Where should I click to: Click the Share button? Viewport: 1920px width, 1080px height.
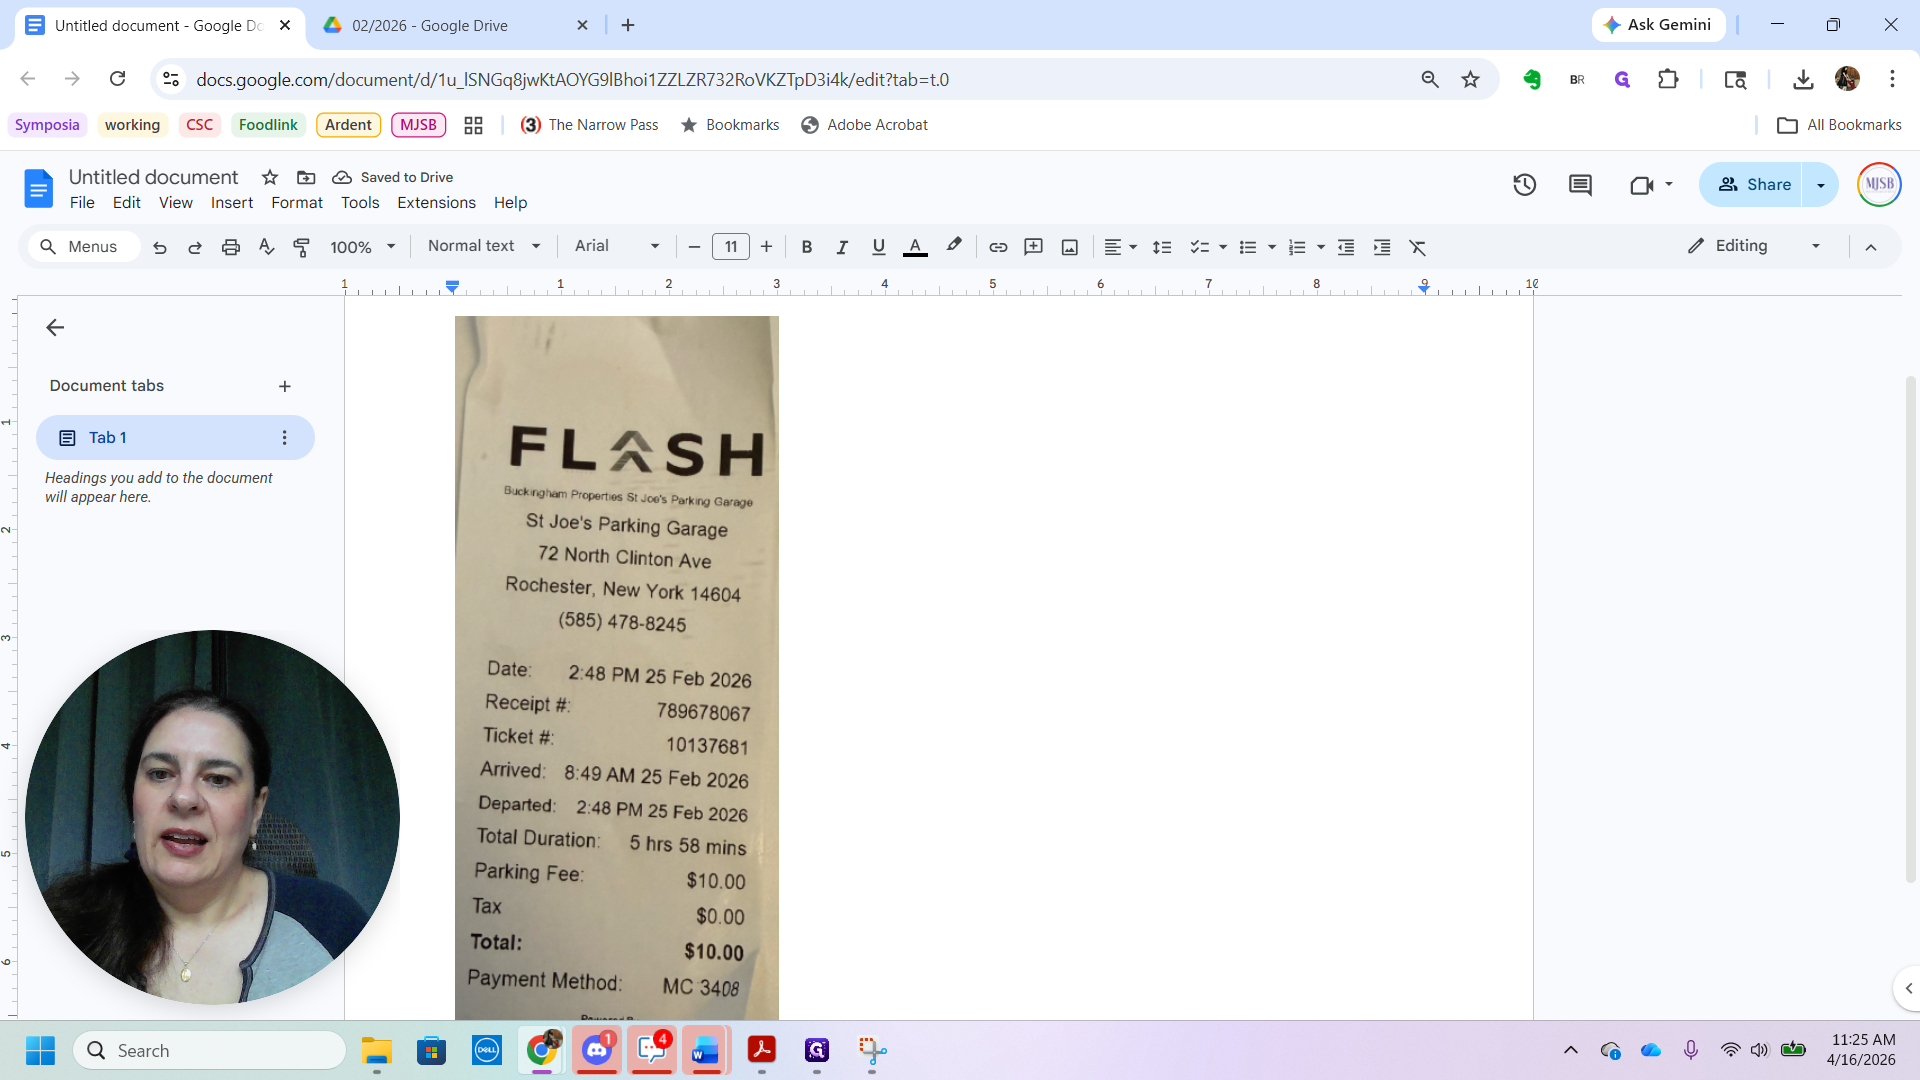point(1754,185)
